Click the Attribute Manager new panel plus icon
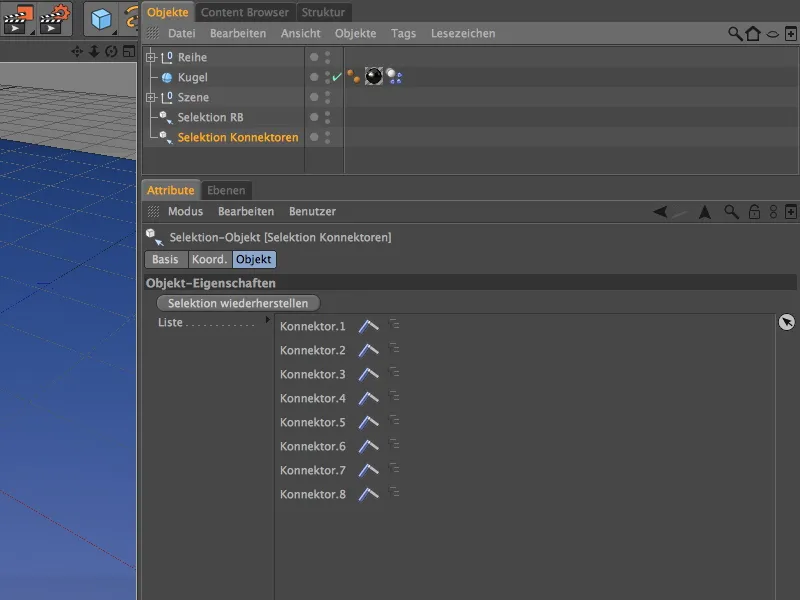 coord(791,212)
